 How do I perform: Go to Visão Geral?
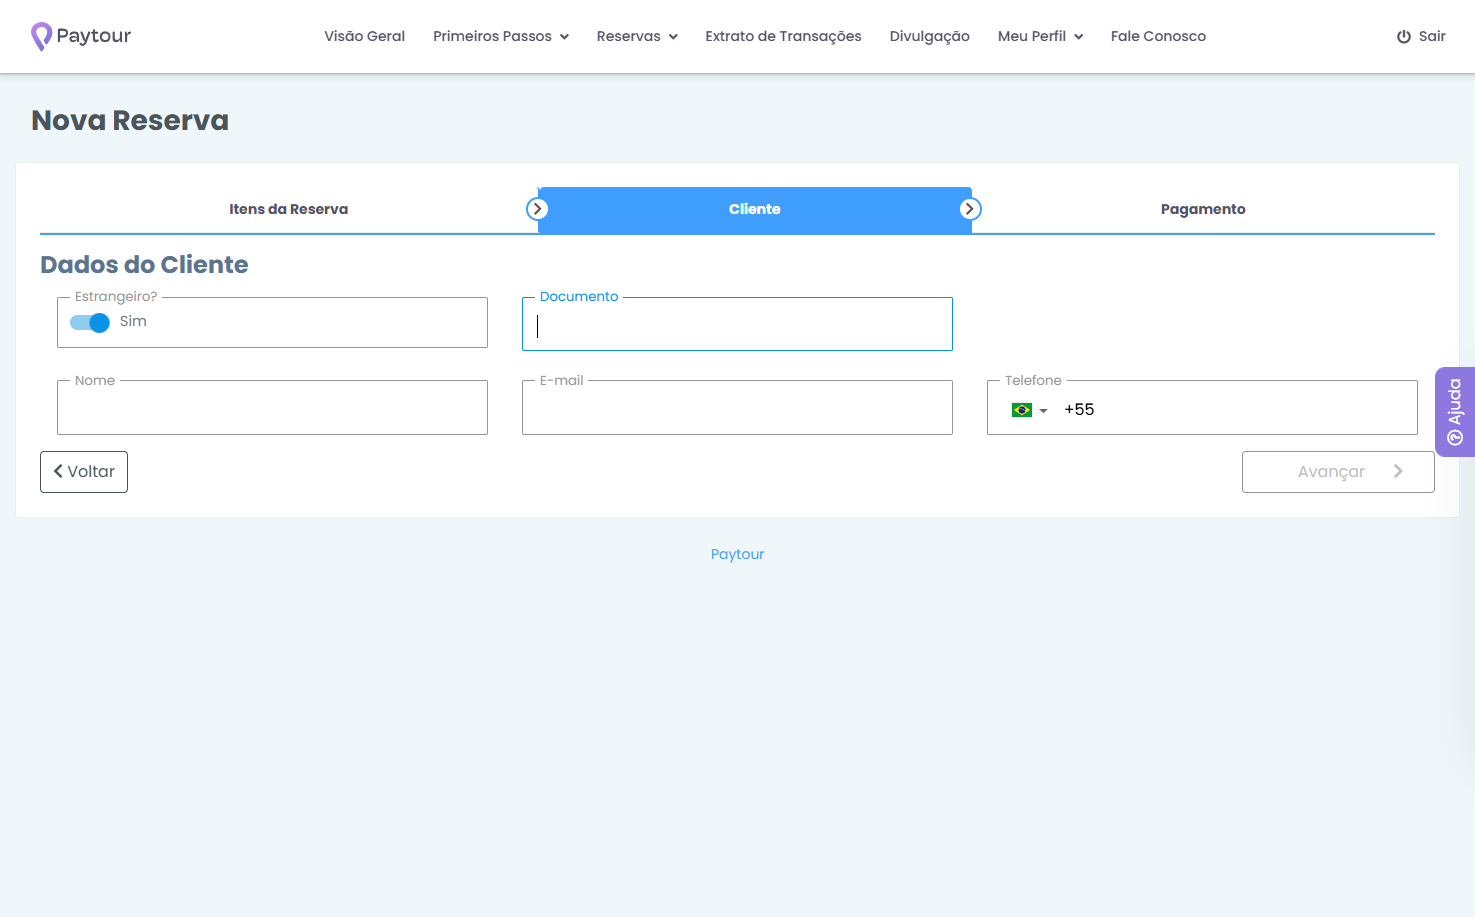click(364, 37)
